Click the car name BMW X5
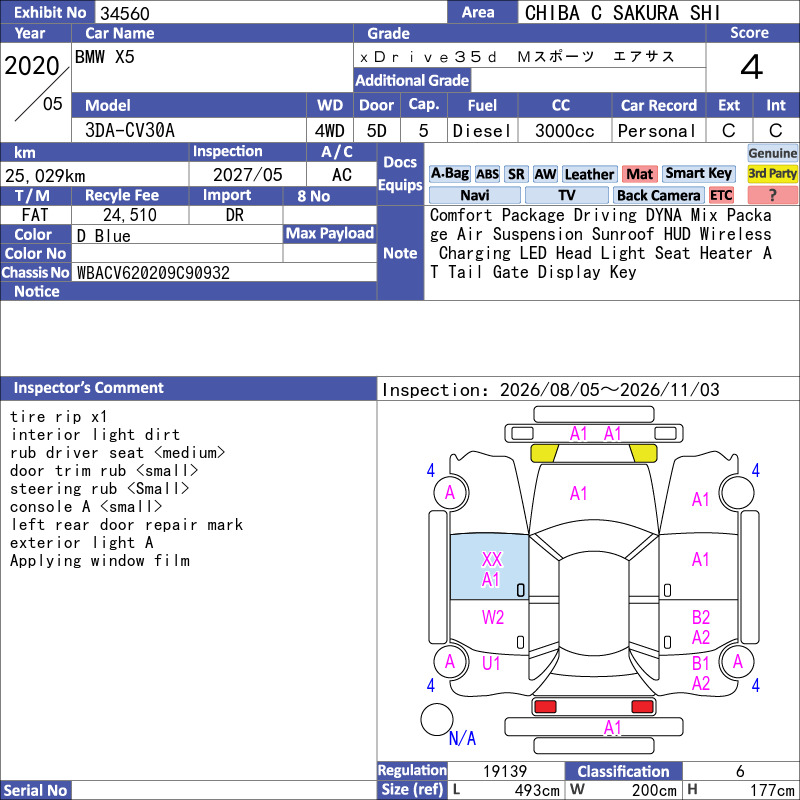Image resolution: width=800 pixels, height=800 pixels. (x=105, y=57)
